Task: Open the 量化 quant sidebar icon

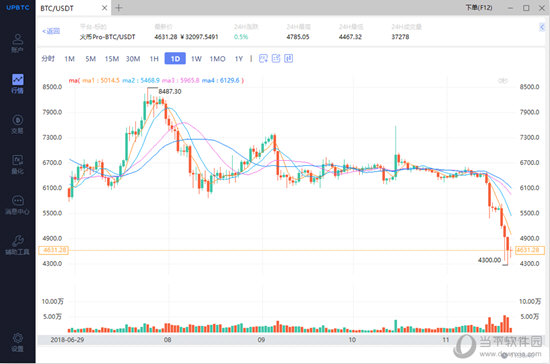Action: [18, 164]
